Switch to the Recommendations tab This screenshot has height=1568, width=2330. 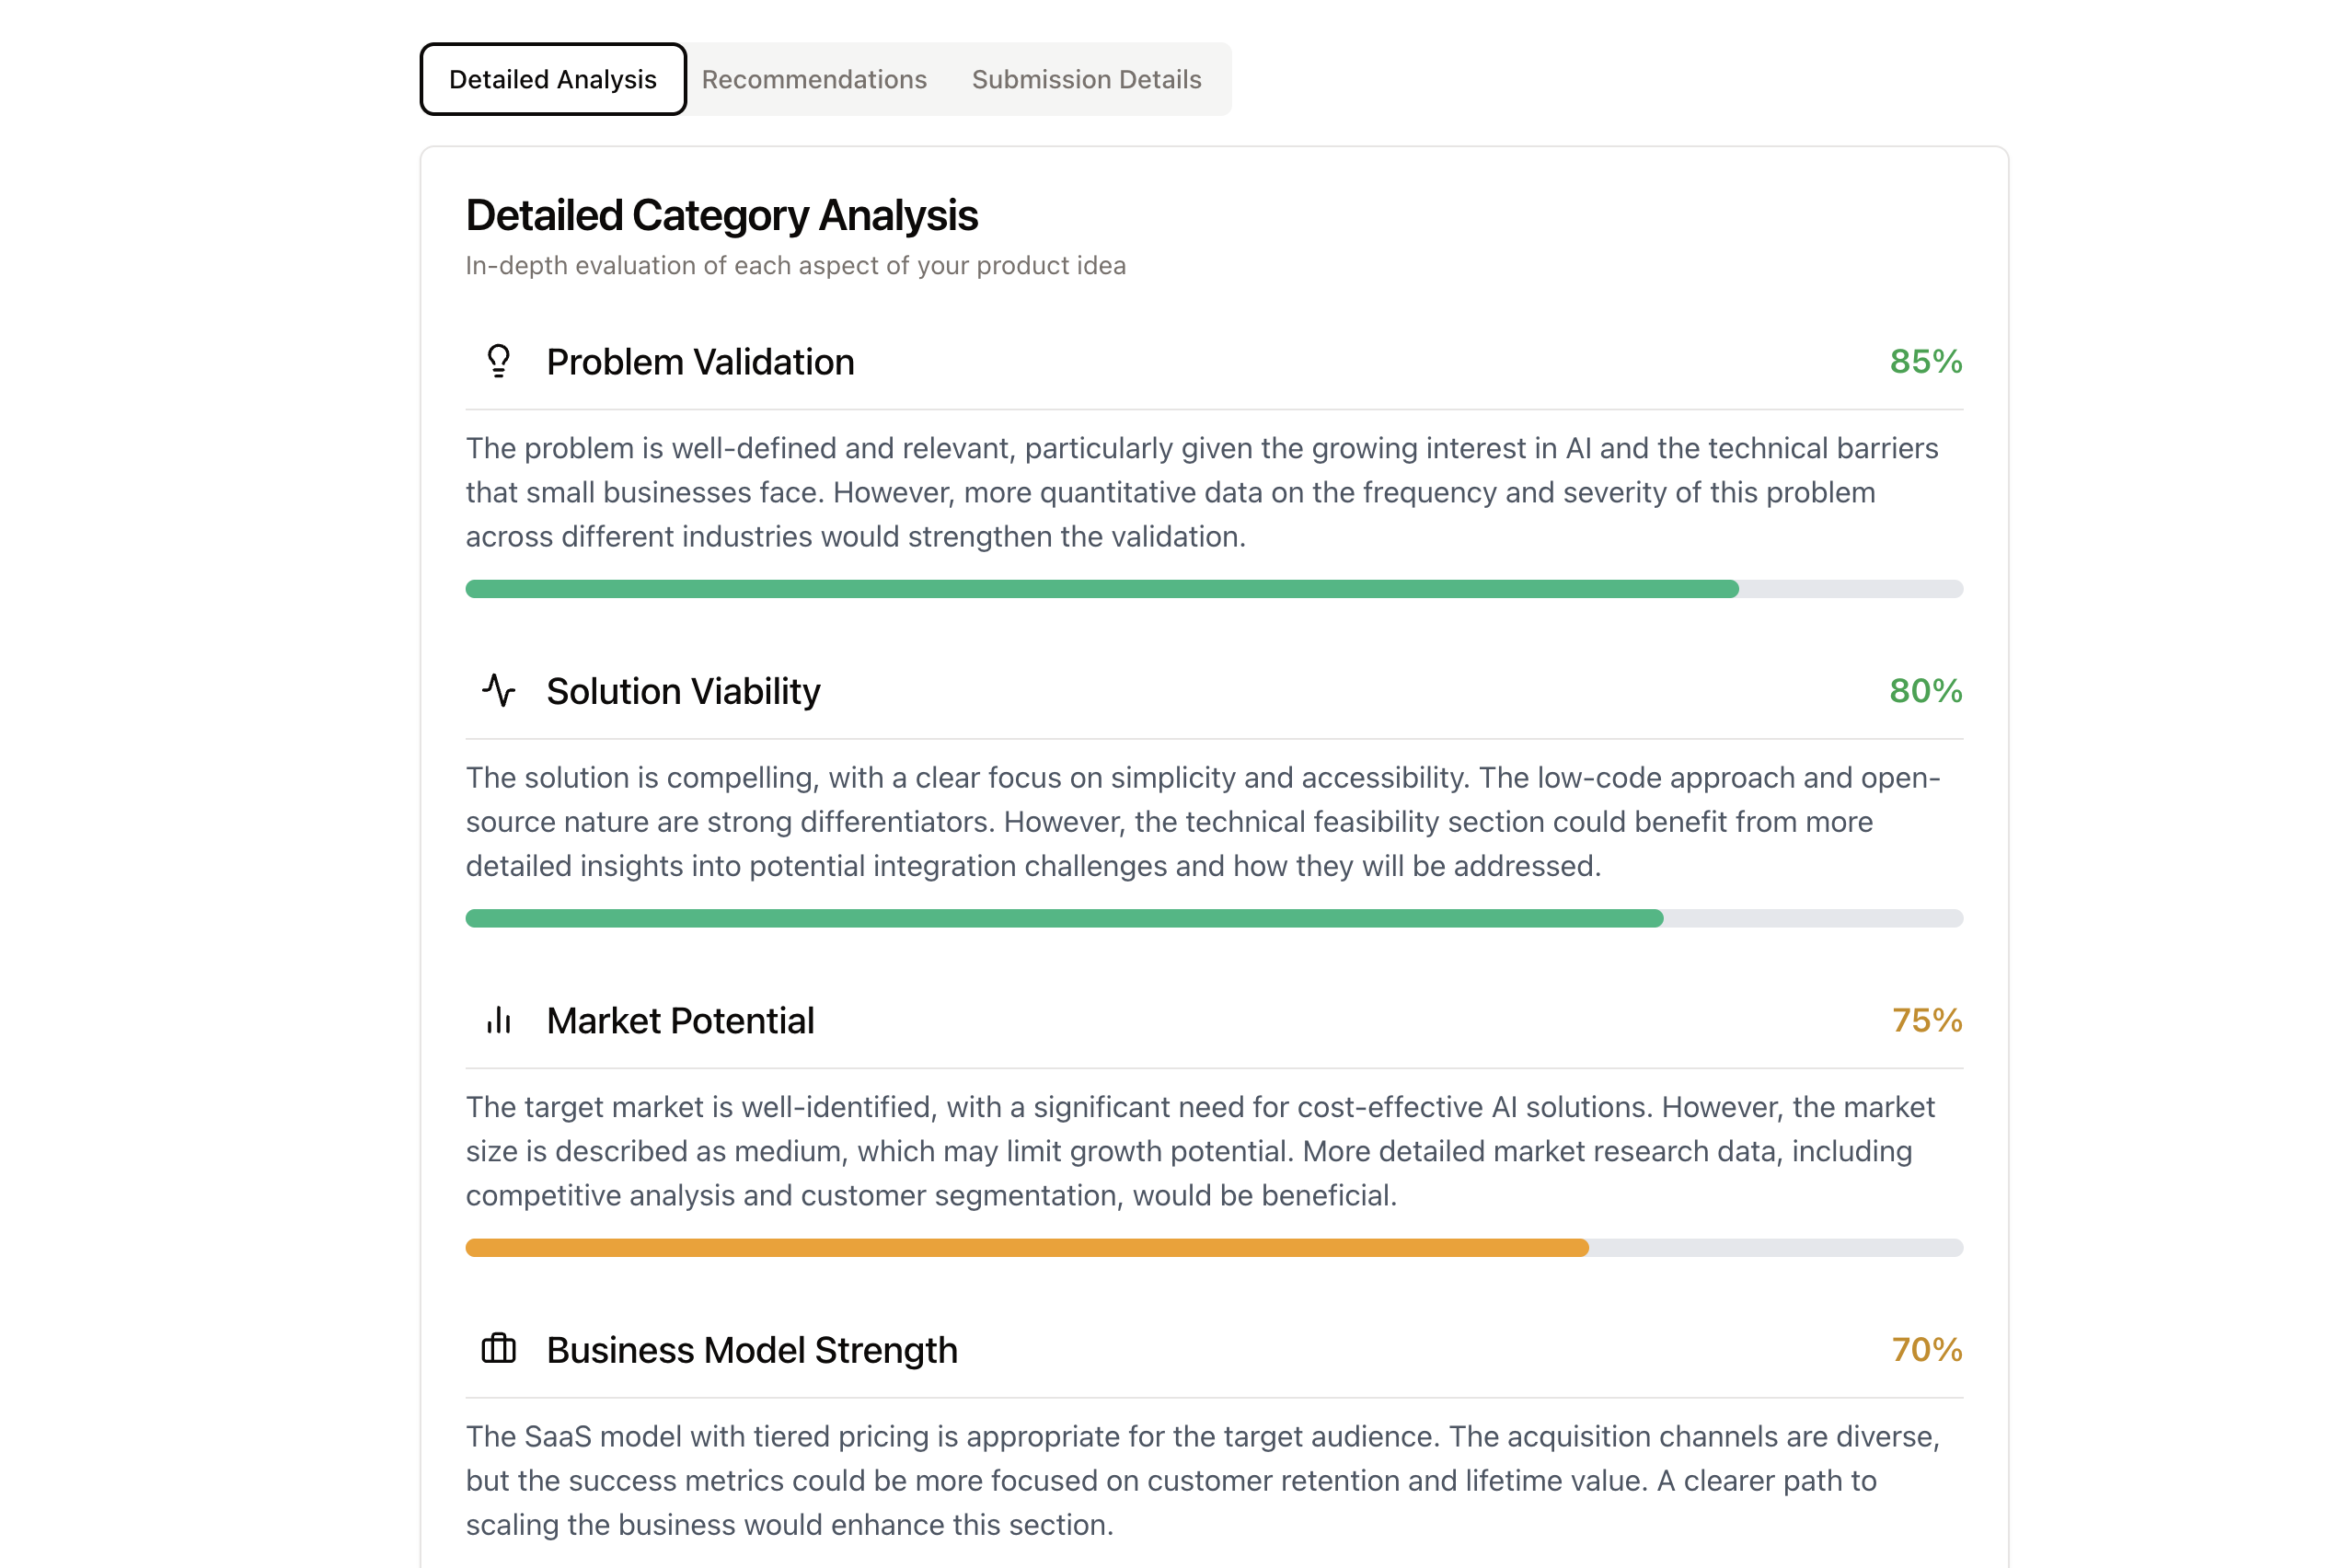pyautogui.click(x=814, y=79)
